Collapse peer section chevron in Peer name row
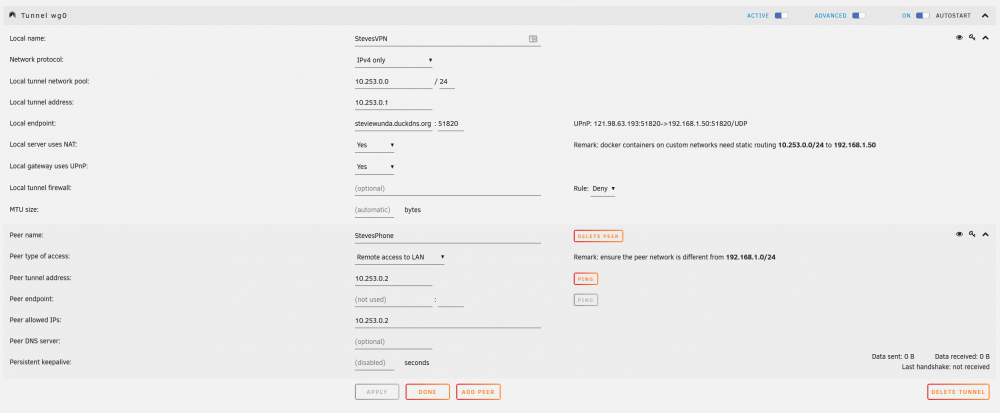1000x413 pixels. [985, 235]
